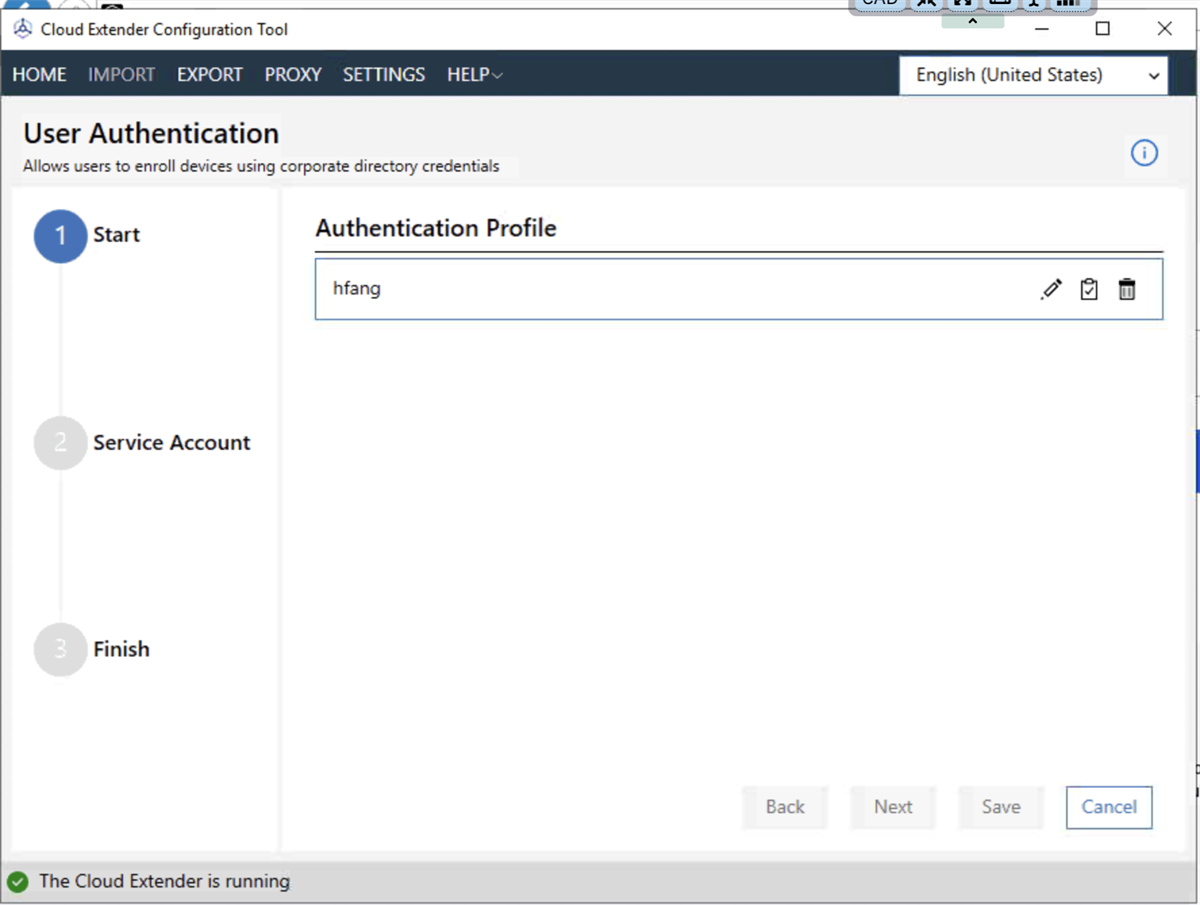Open the English (United States) language dropdown
This screenshot has height=905, width=1200.
click(1033, 75)
